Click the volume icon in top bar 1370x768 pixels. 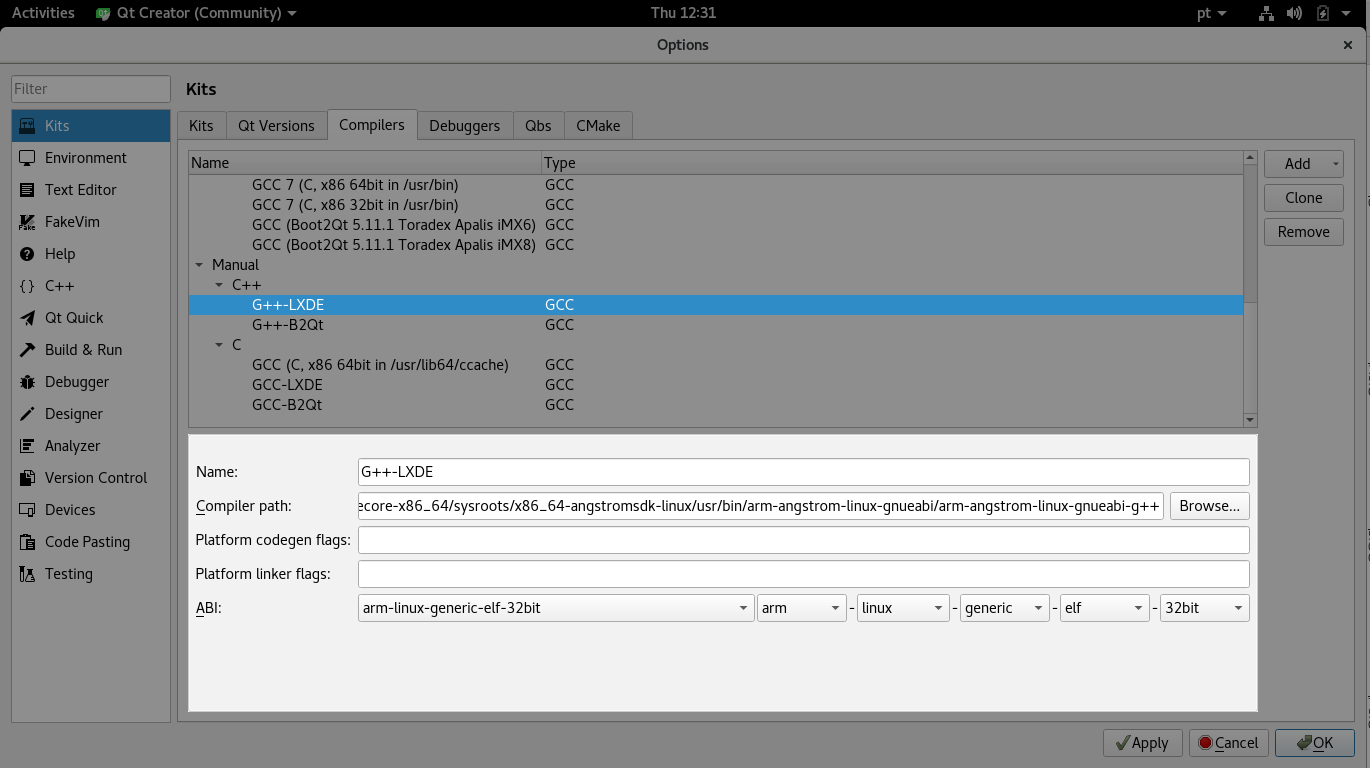click(x=1294, y=13)
